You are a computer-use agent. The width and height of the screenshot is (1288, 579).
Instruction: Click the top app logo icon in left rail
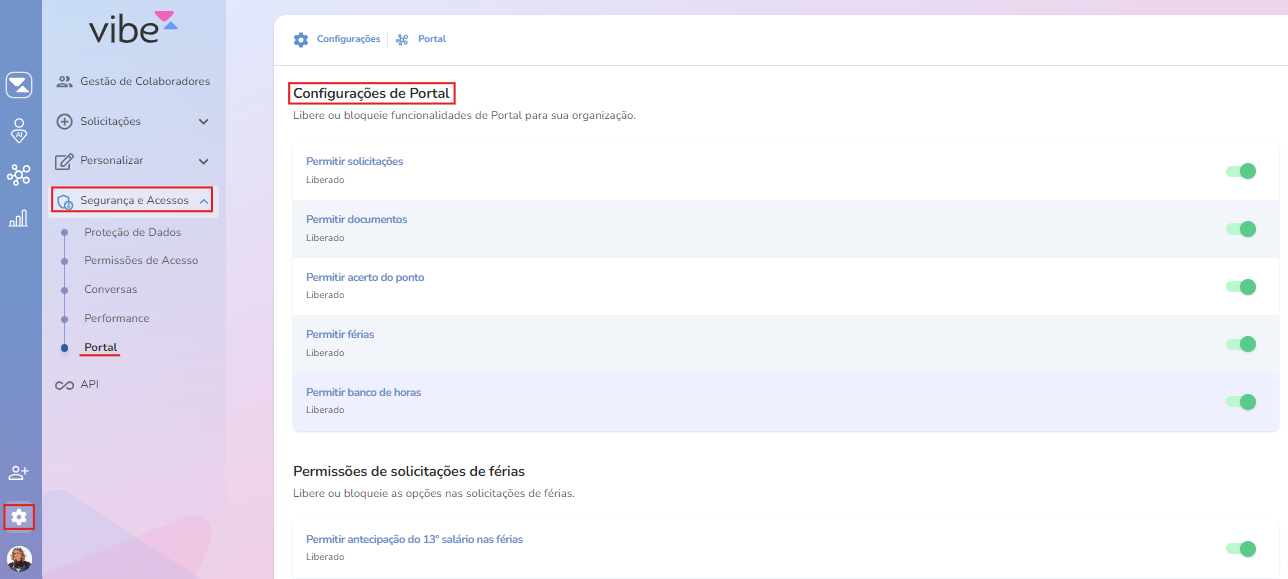[18, 86]
